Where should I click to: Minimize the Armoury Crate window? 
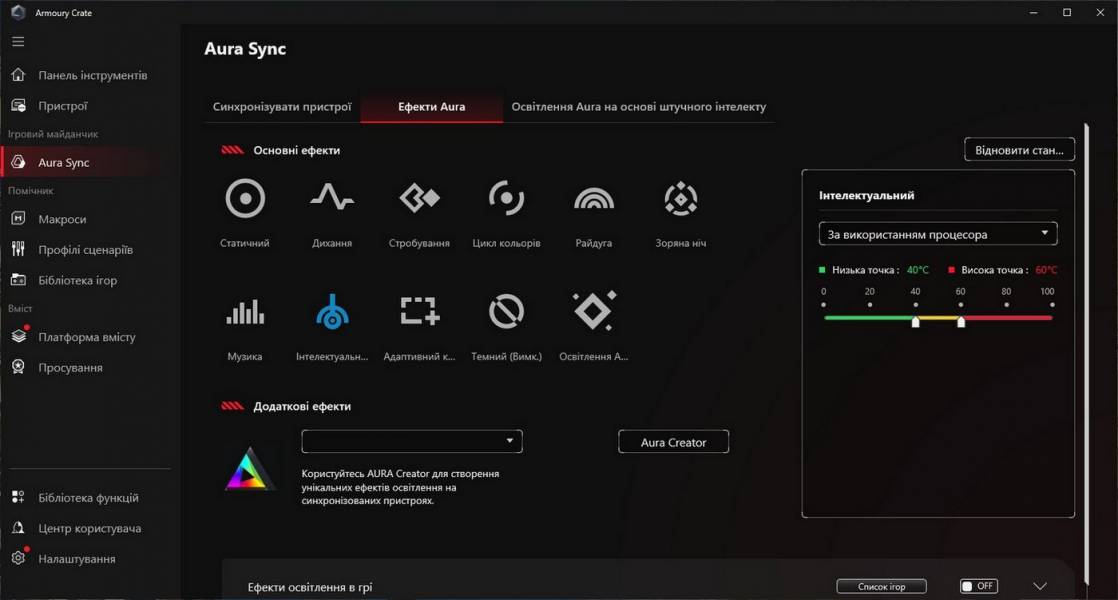click(1033, 12)
